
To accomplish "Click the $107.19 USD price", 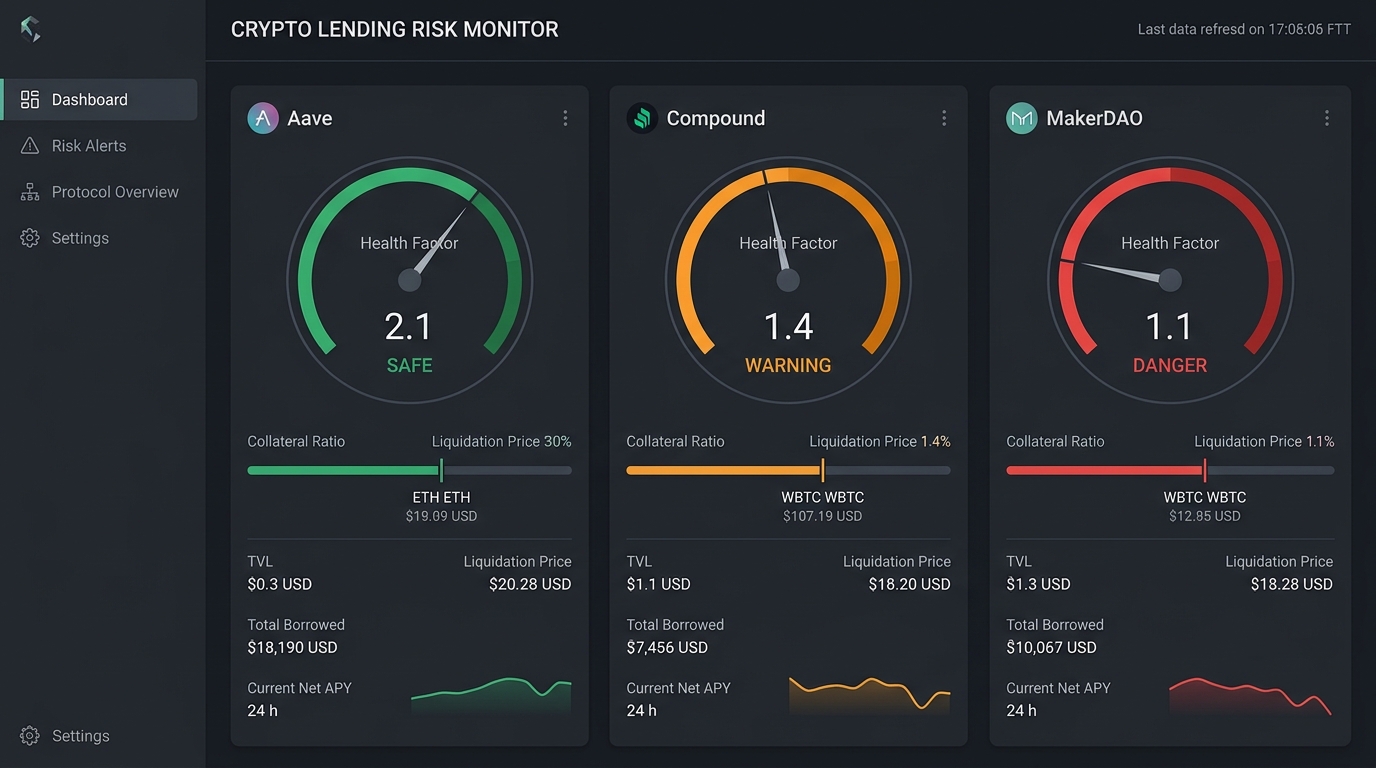I will [x=822, y=516].
